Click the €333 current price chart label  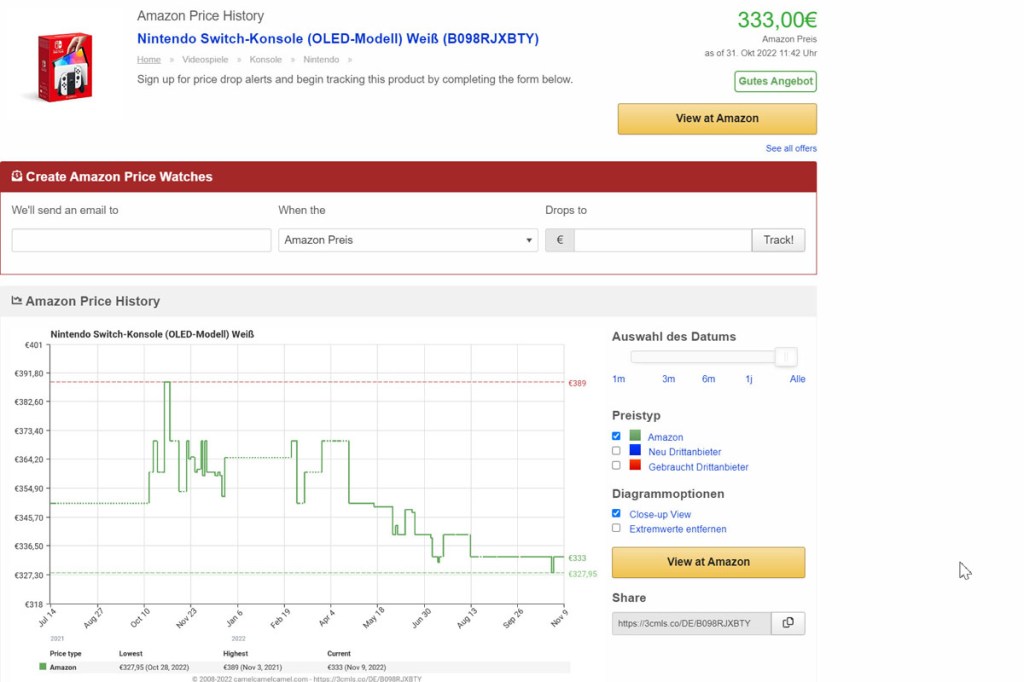click(x=577, y=558)
